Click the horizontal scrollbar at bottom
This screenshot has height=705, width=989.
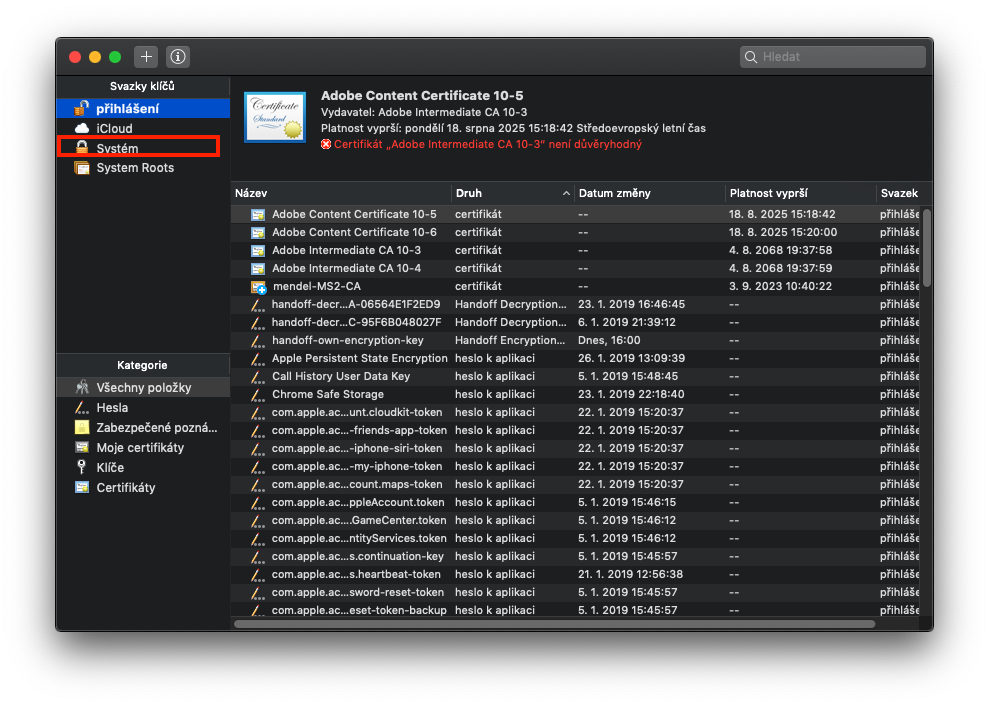click(x=554, y=624)
